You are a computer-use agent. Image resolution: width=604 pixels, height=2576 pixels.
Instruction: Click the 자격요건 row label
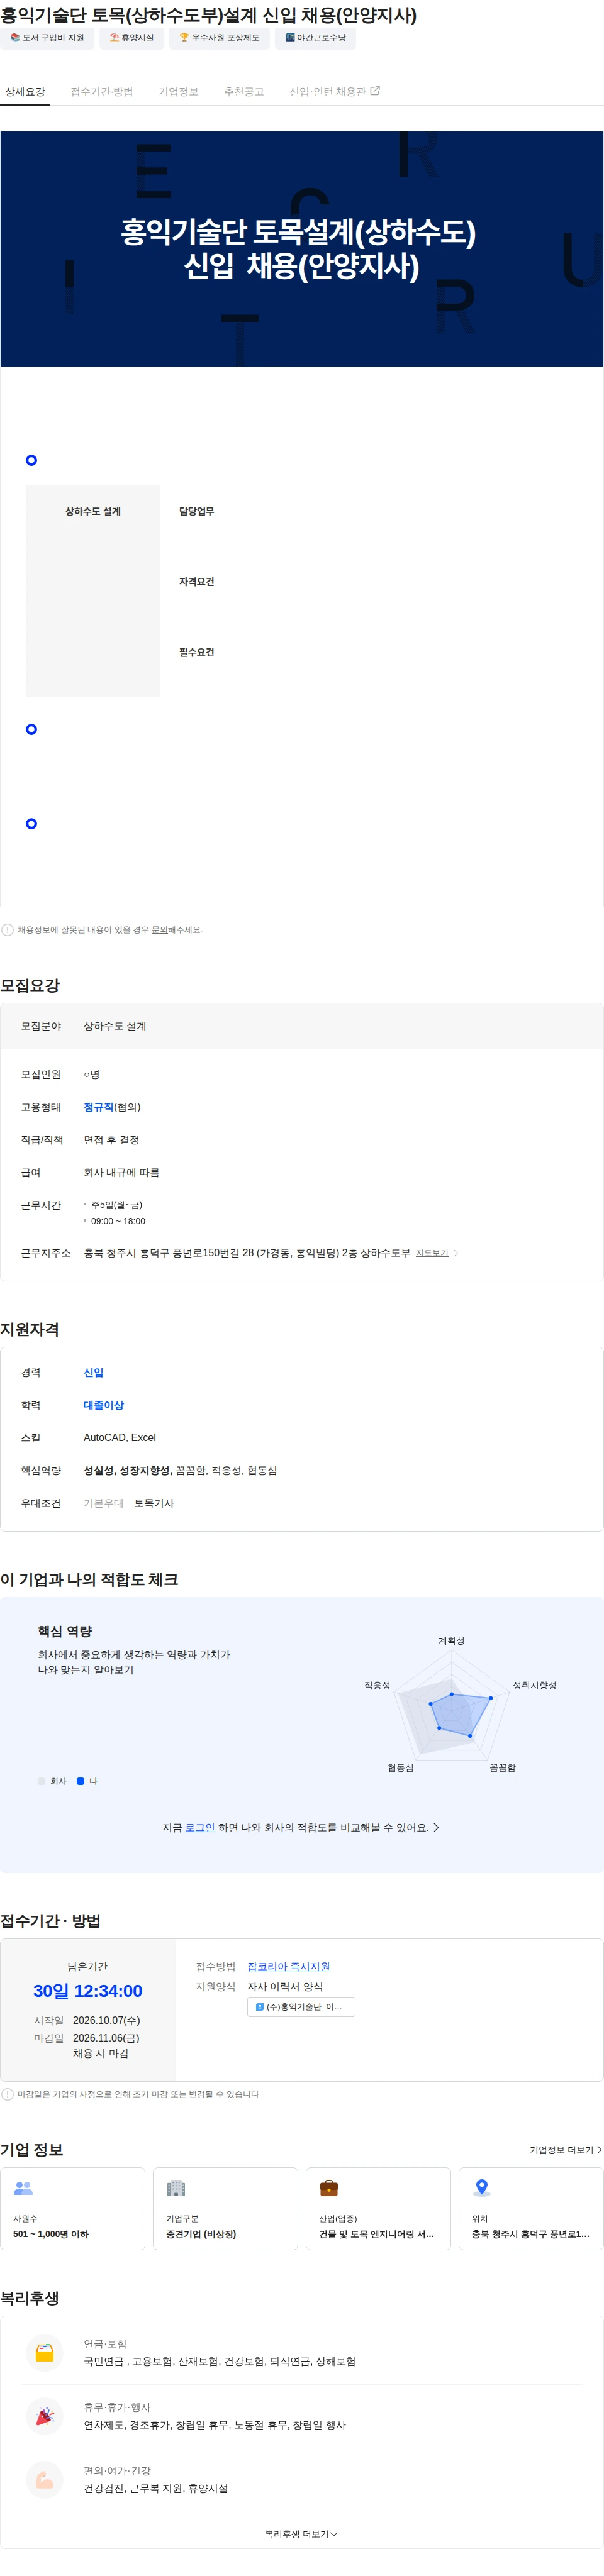coord(197,581)
